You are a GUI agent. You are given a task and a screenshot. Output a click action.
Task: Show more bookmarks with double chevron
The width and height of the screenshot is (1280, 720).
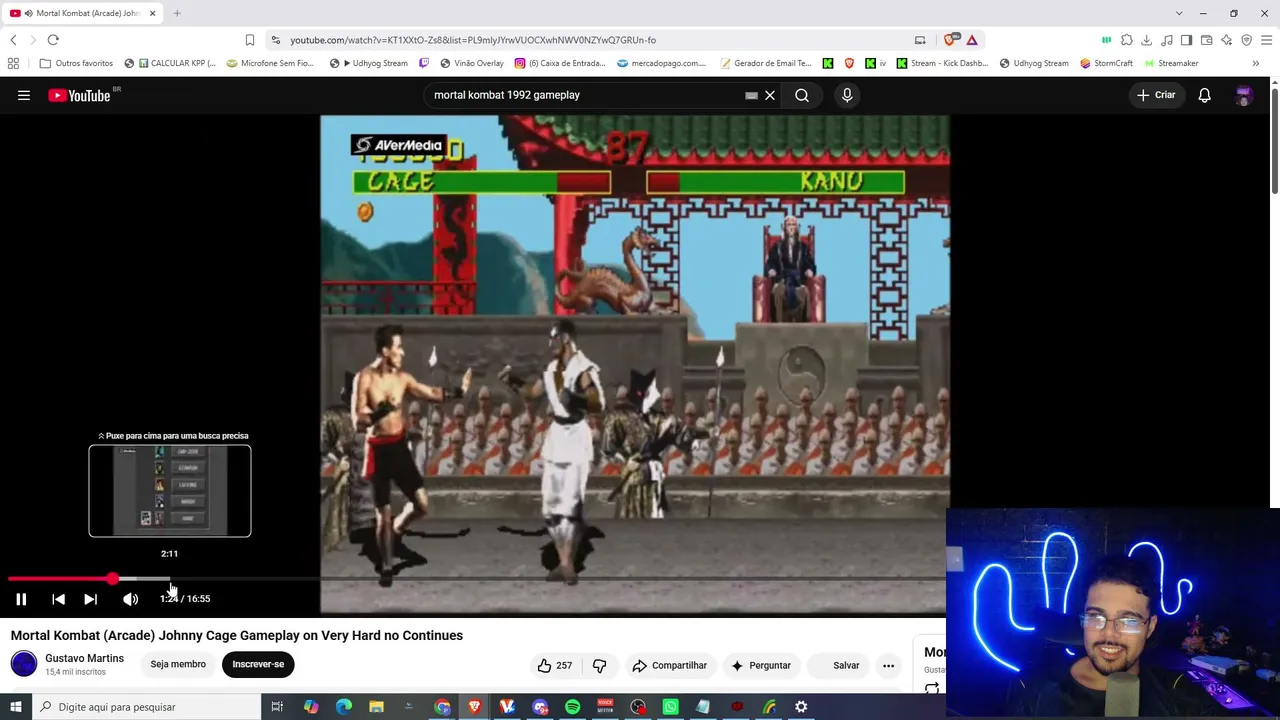pos(1255,63)
